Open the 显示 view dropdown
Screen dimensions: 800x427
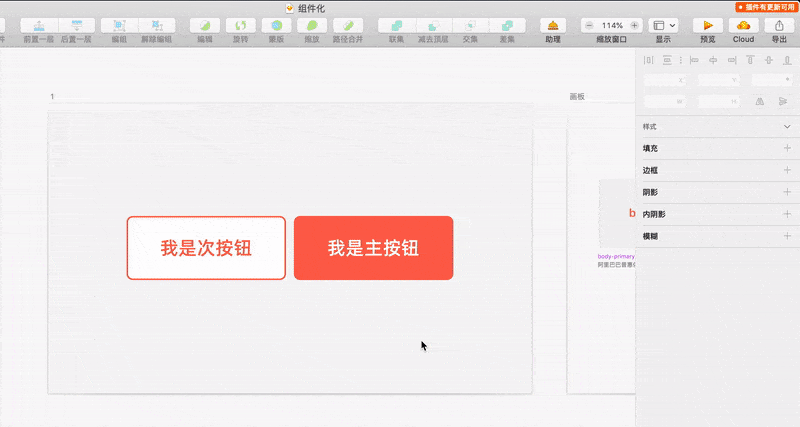[x=664, y=25]
